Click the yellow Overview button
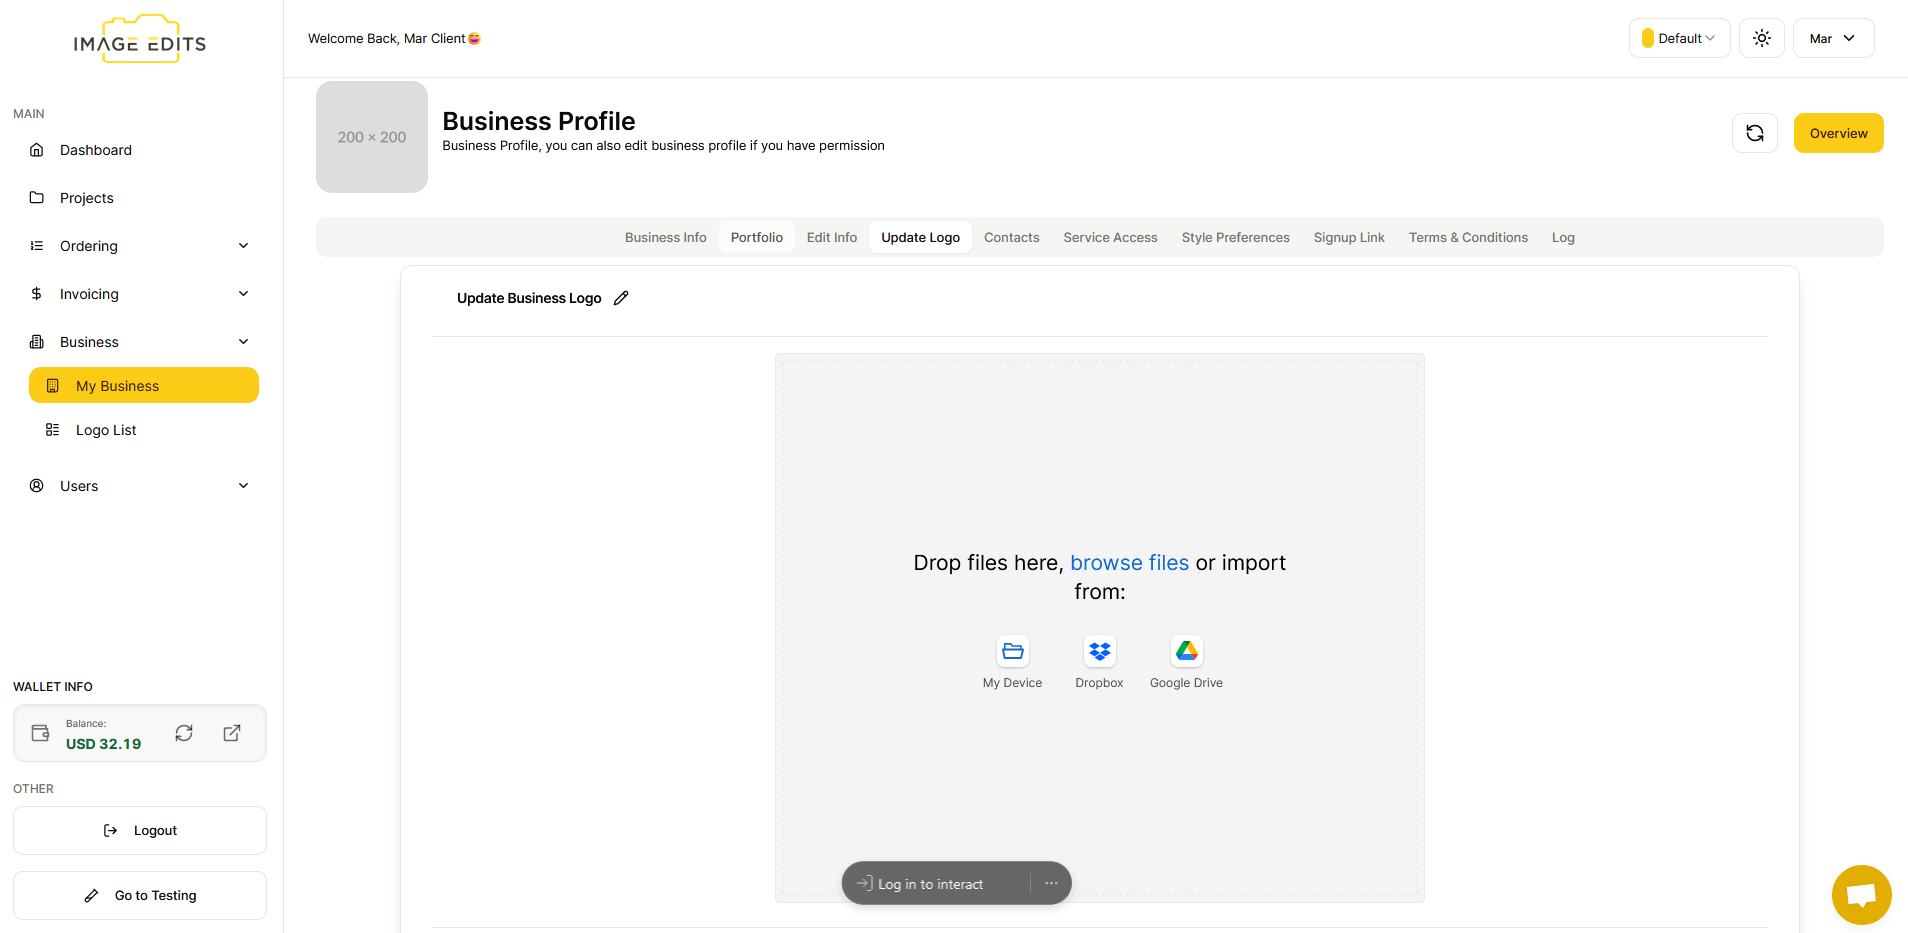Image resolution: width=1908 pixels, height=933 pixels. point(1838,133)
